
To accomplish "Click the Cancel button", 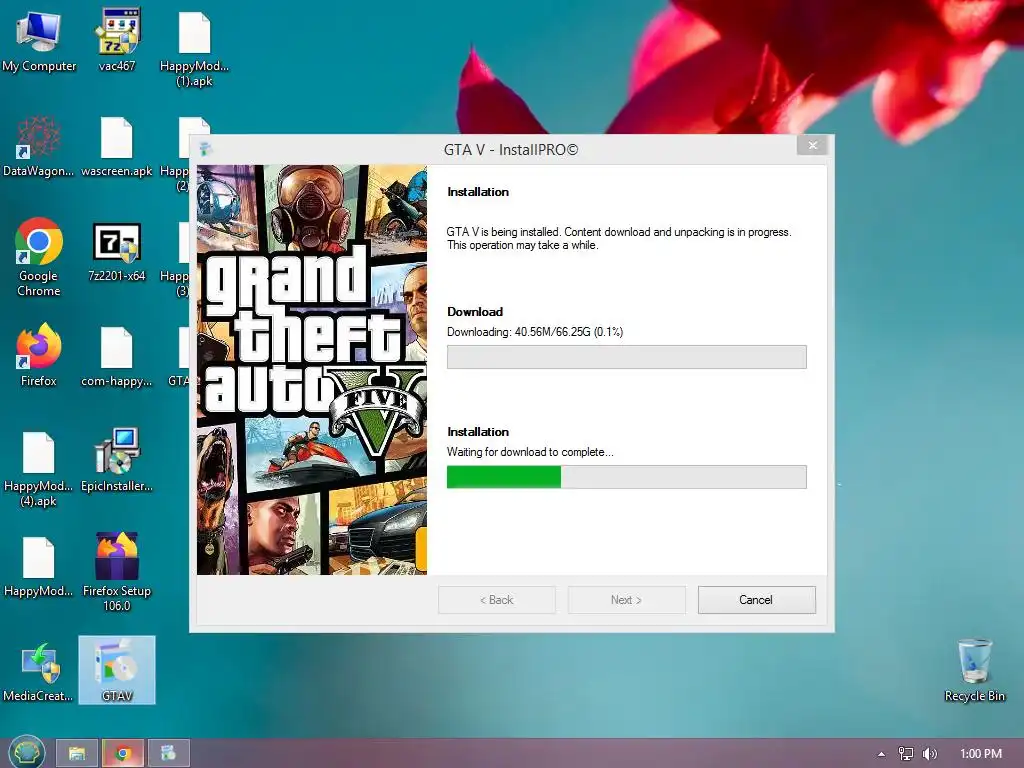I will click(x=756, y=600).
